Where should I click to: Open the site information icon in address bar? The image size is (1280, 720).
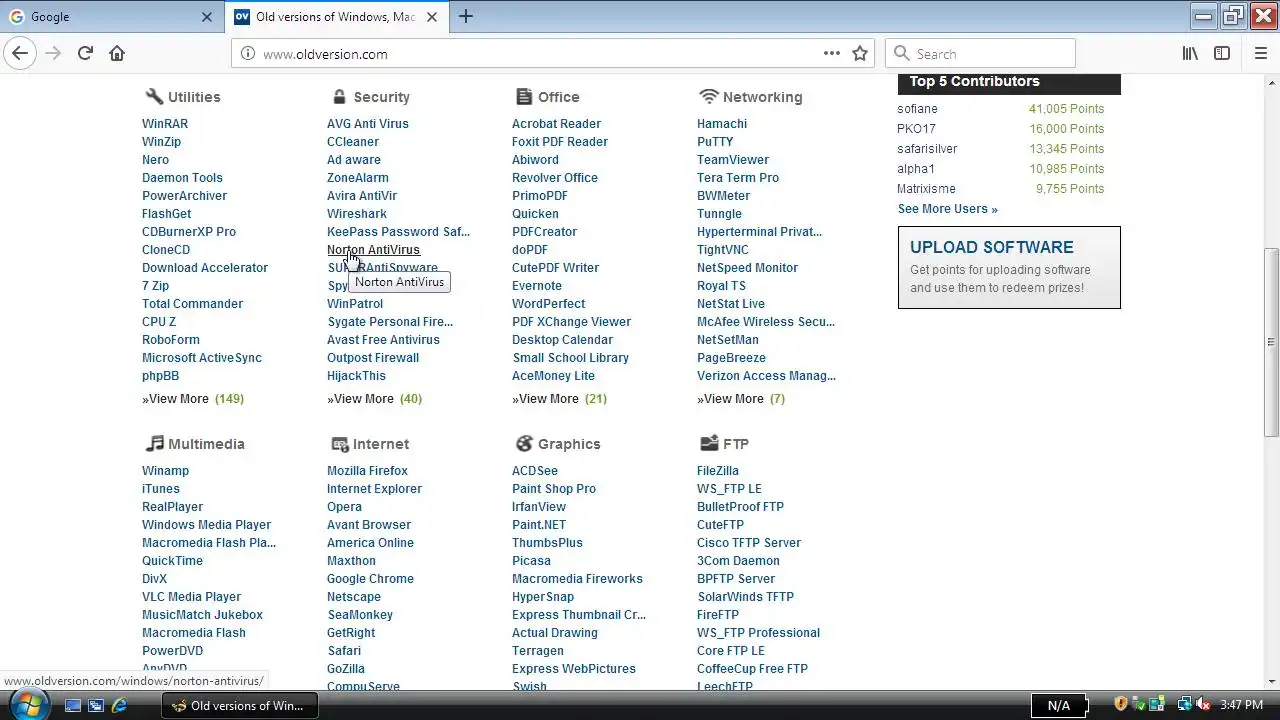pyautogui.click(x=248, y=54)
